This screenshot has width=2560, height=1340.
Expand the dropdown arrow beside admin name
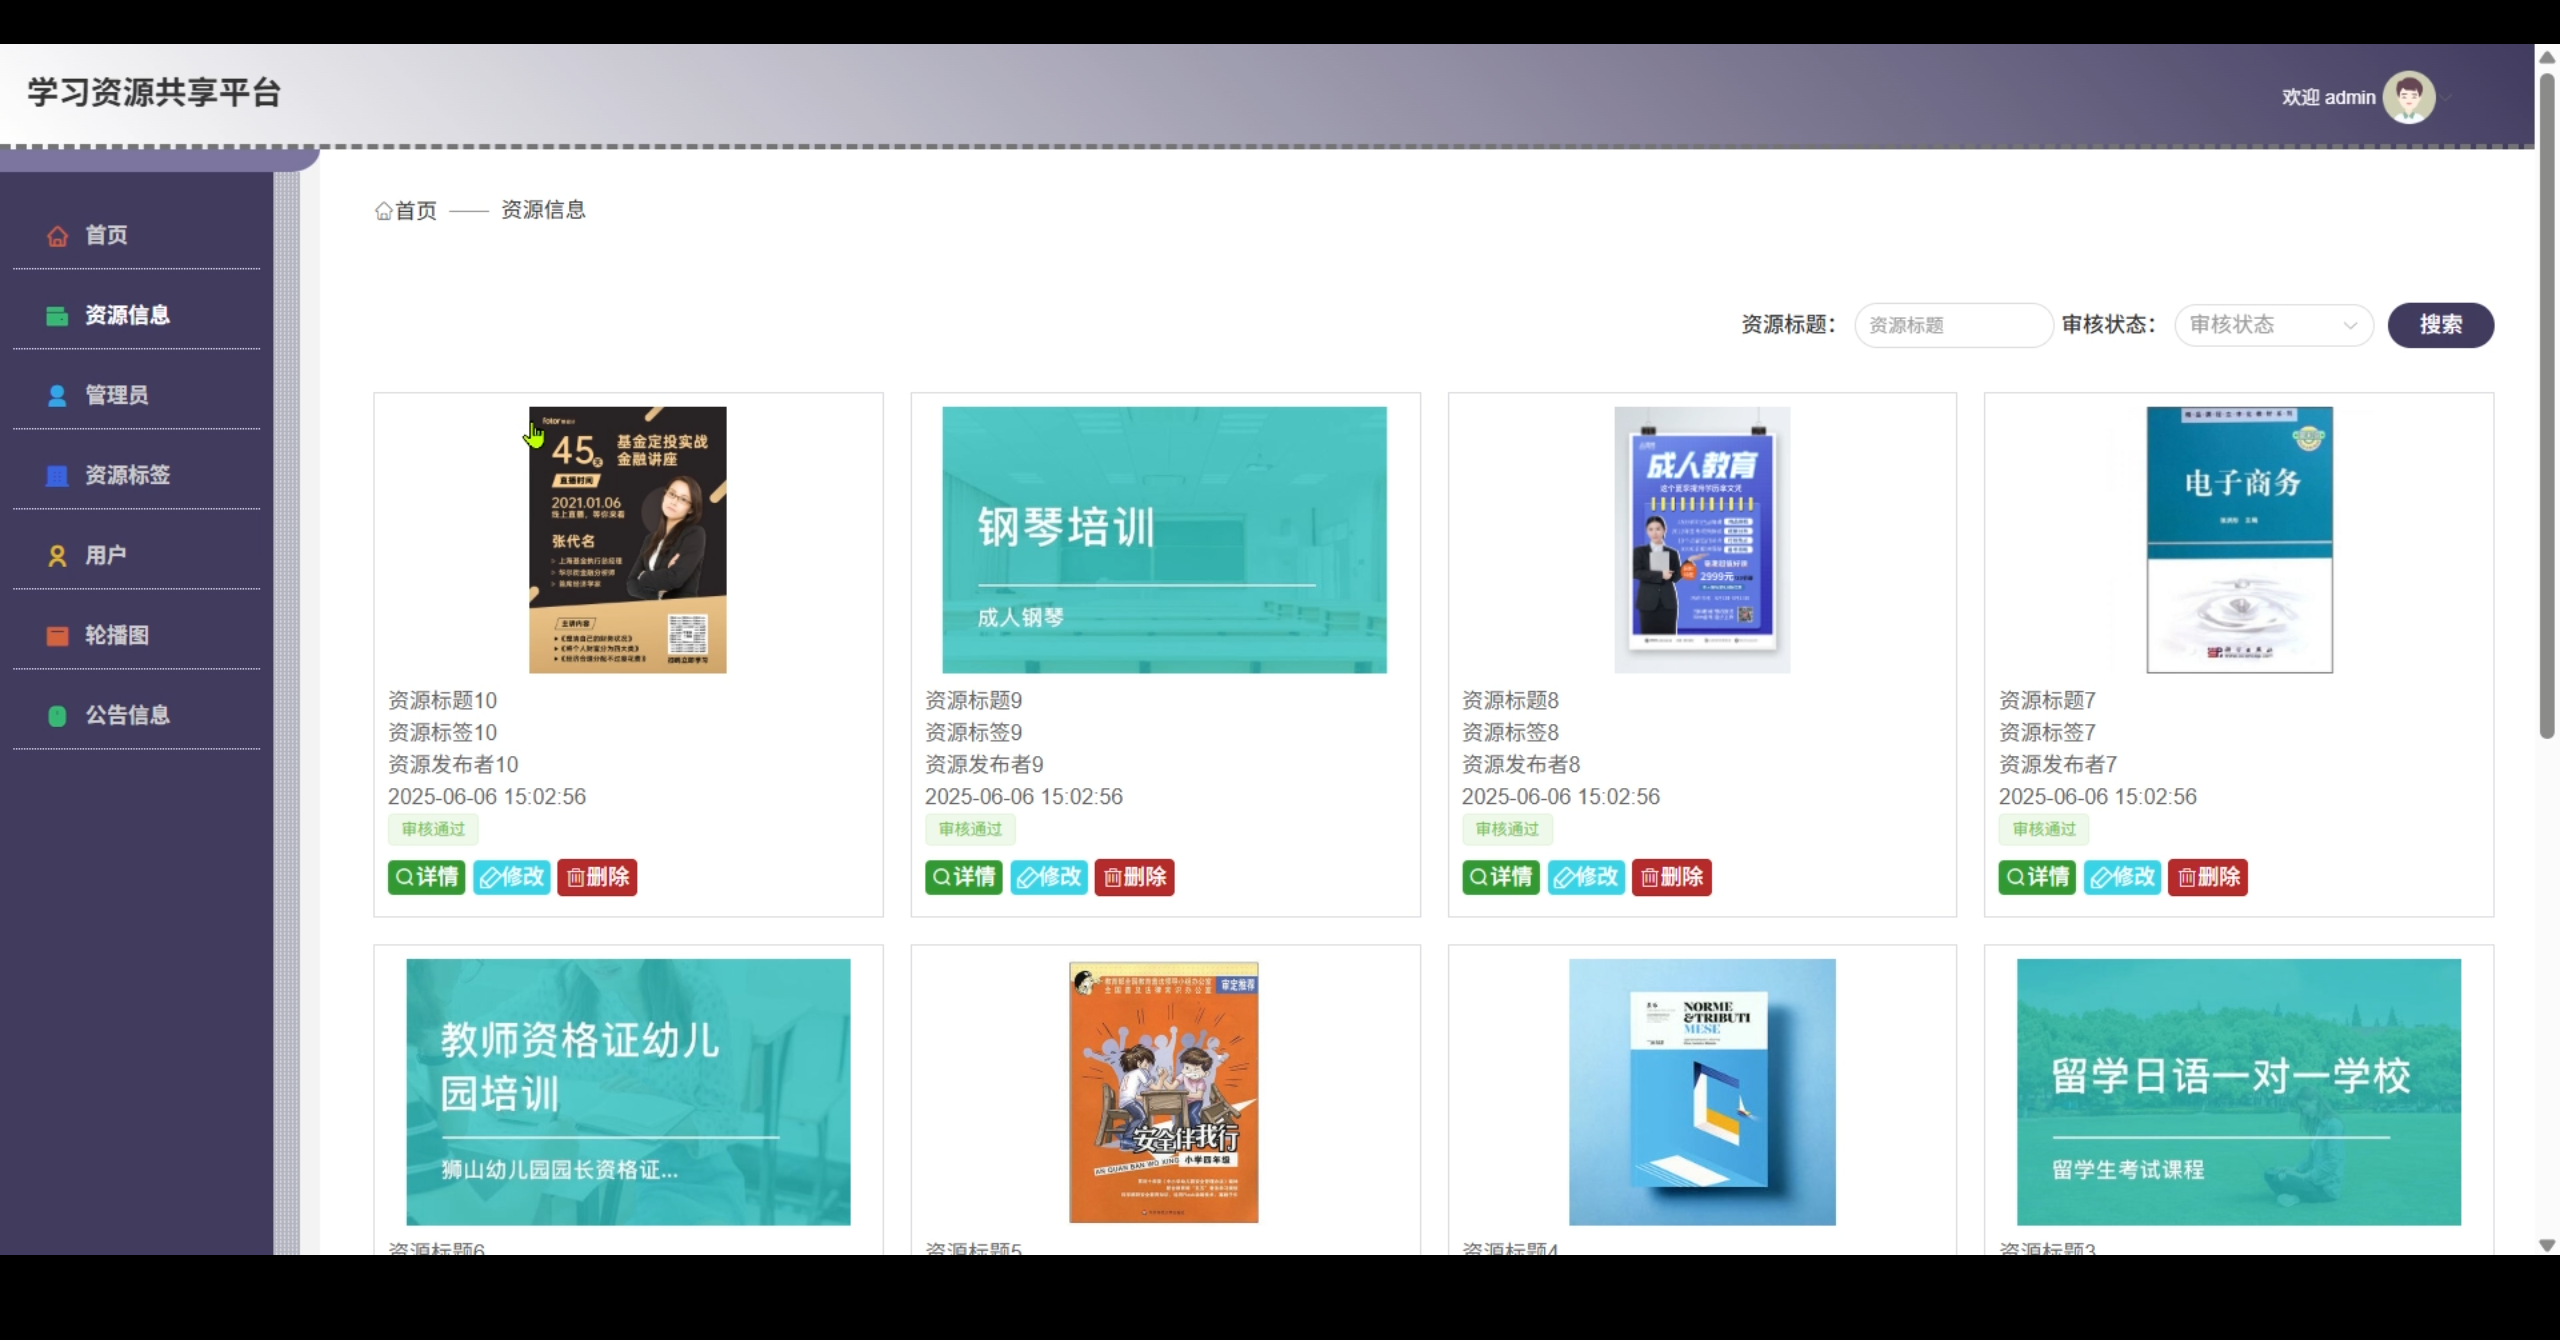pyautogui.click(x=2447, y=96)
